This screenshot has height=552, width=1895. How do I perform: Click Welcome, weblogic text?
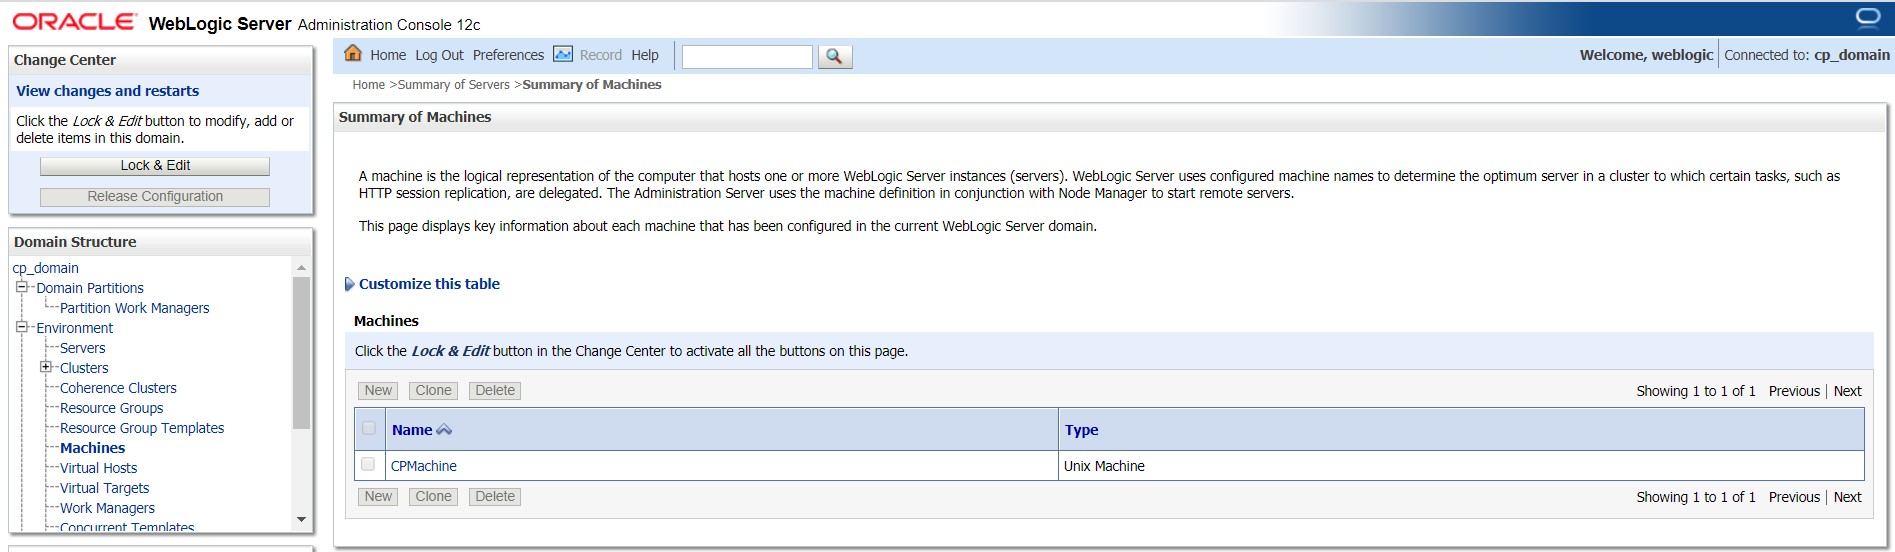(x=1646, y=55)
